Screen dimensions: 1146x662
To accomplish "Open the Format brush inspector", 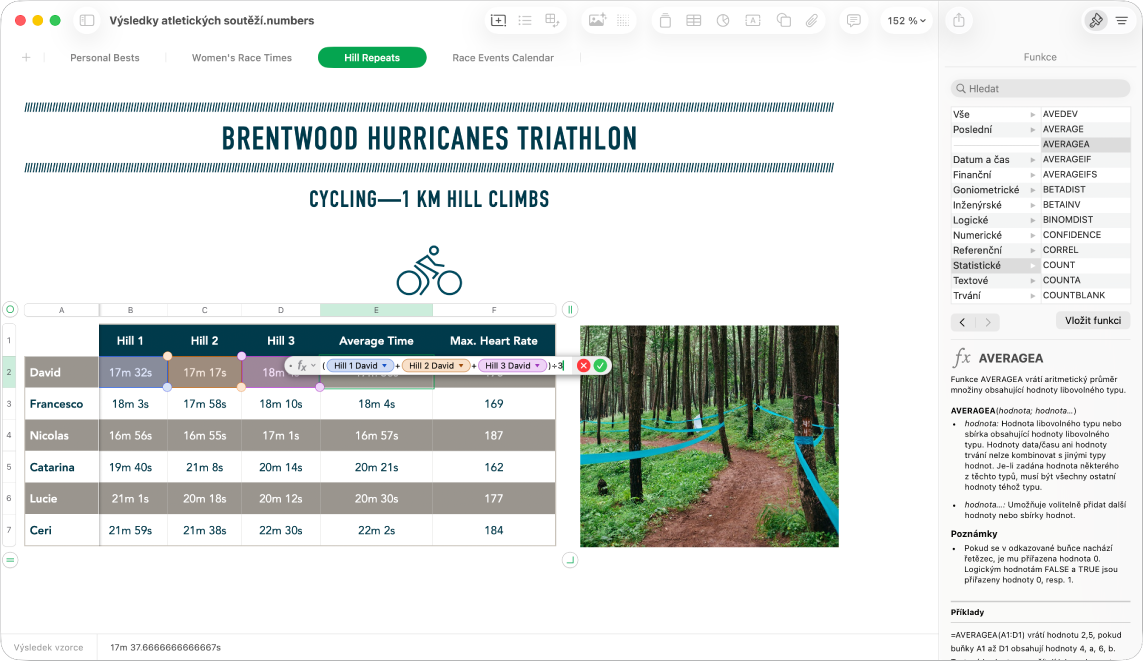I will (1096, 21).
